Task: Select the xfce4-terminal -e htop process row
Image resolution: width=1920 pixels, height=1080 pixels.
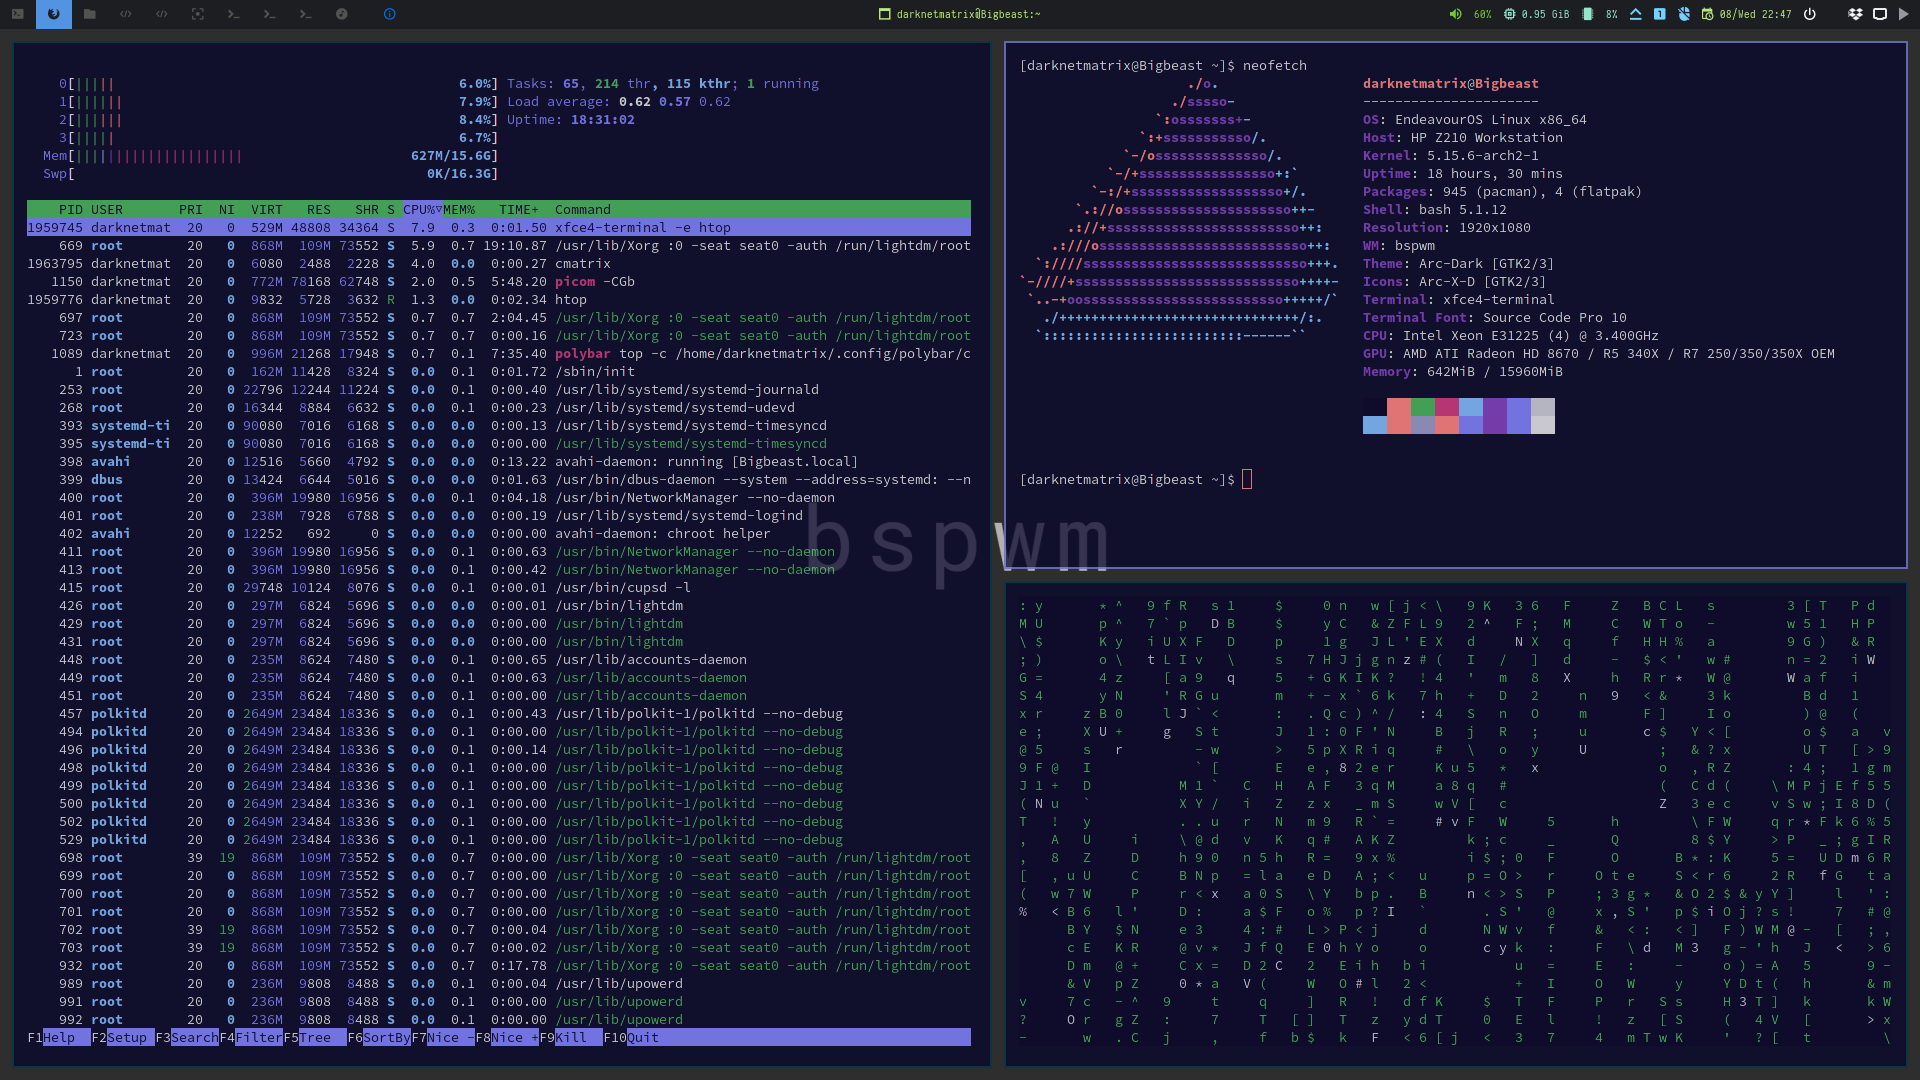Action: [x=499, y=227]
